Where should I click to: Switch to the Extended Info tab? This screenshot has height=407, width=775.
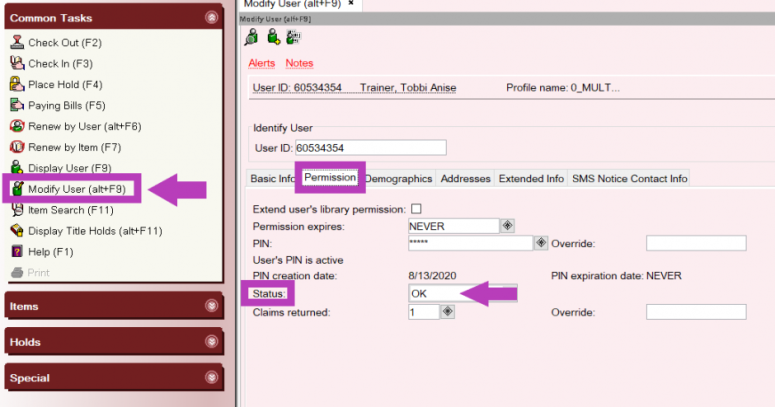coord(531,179)
